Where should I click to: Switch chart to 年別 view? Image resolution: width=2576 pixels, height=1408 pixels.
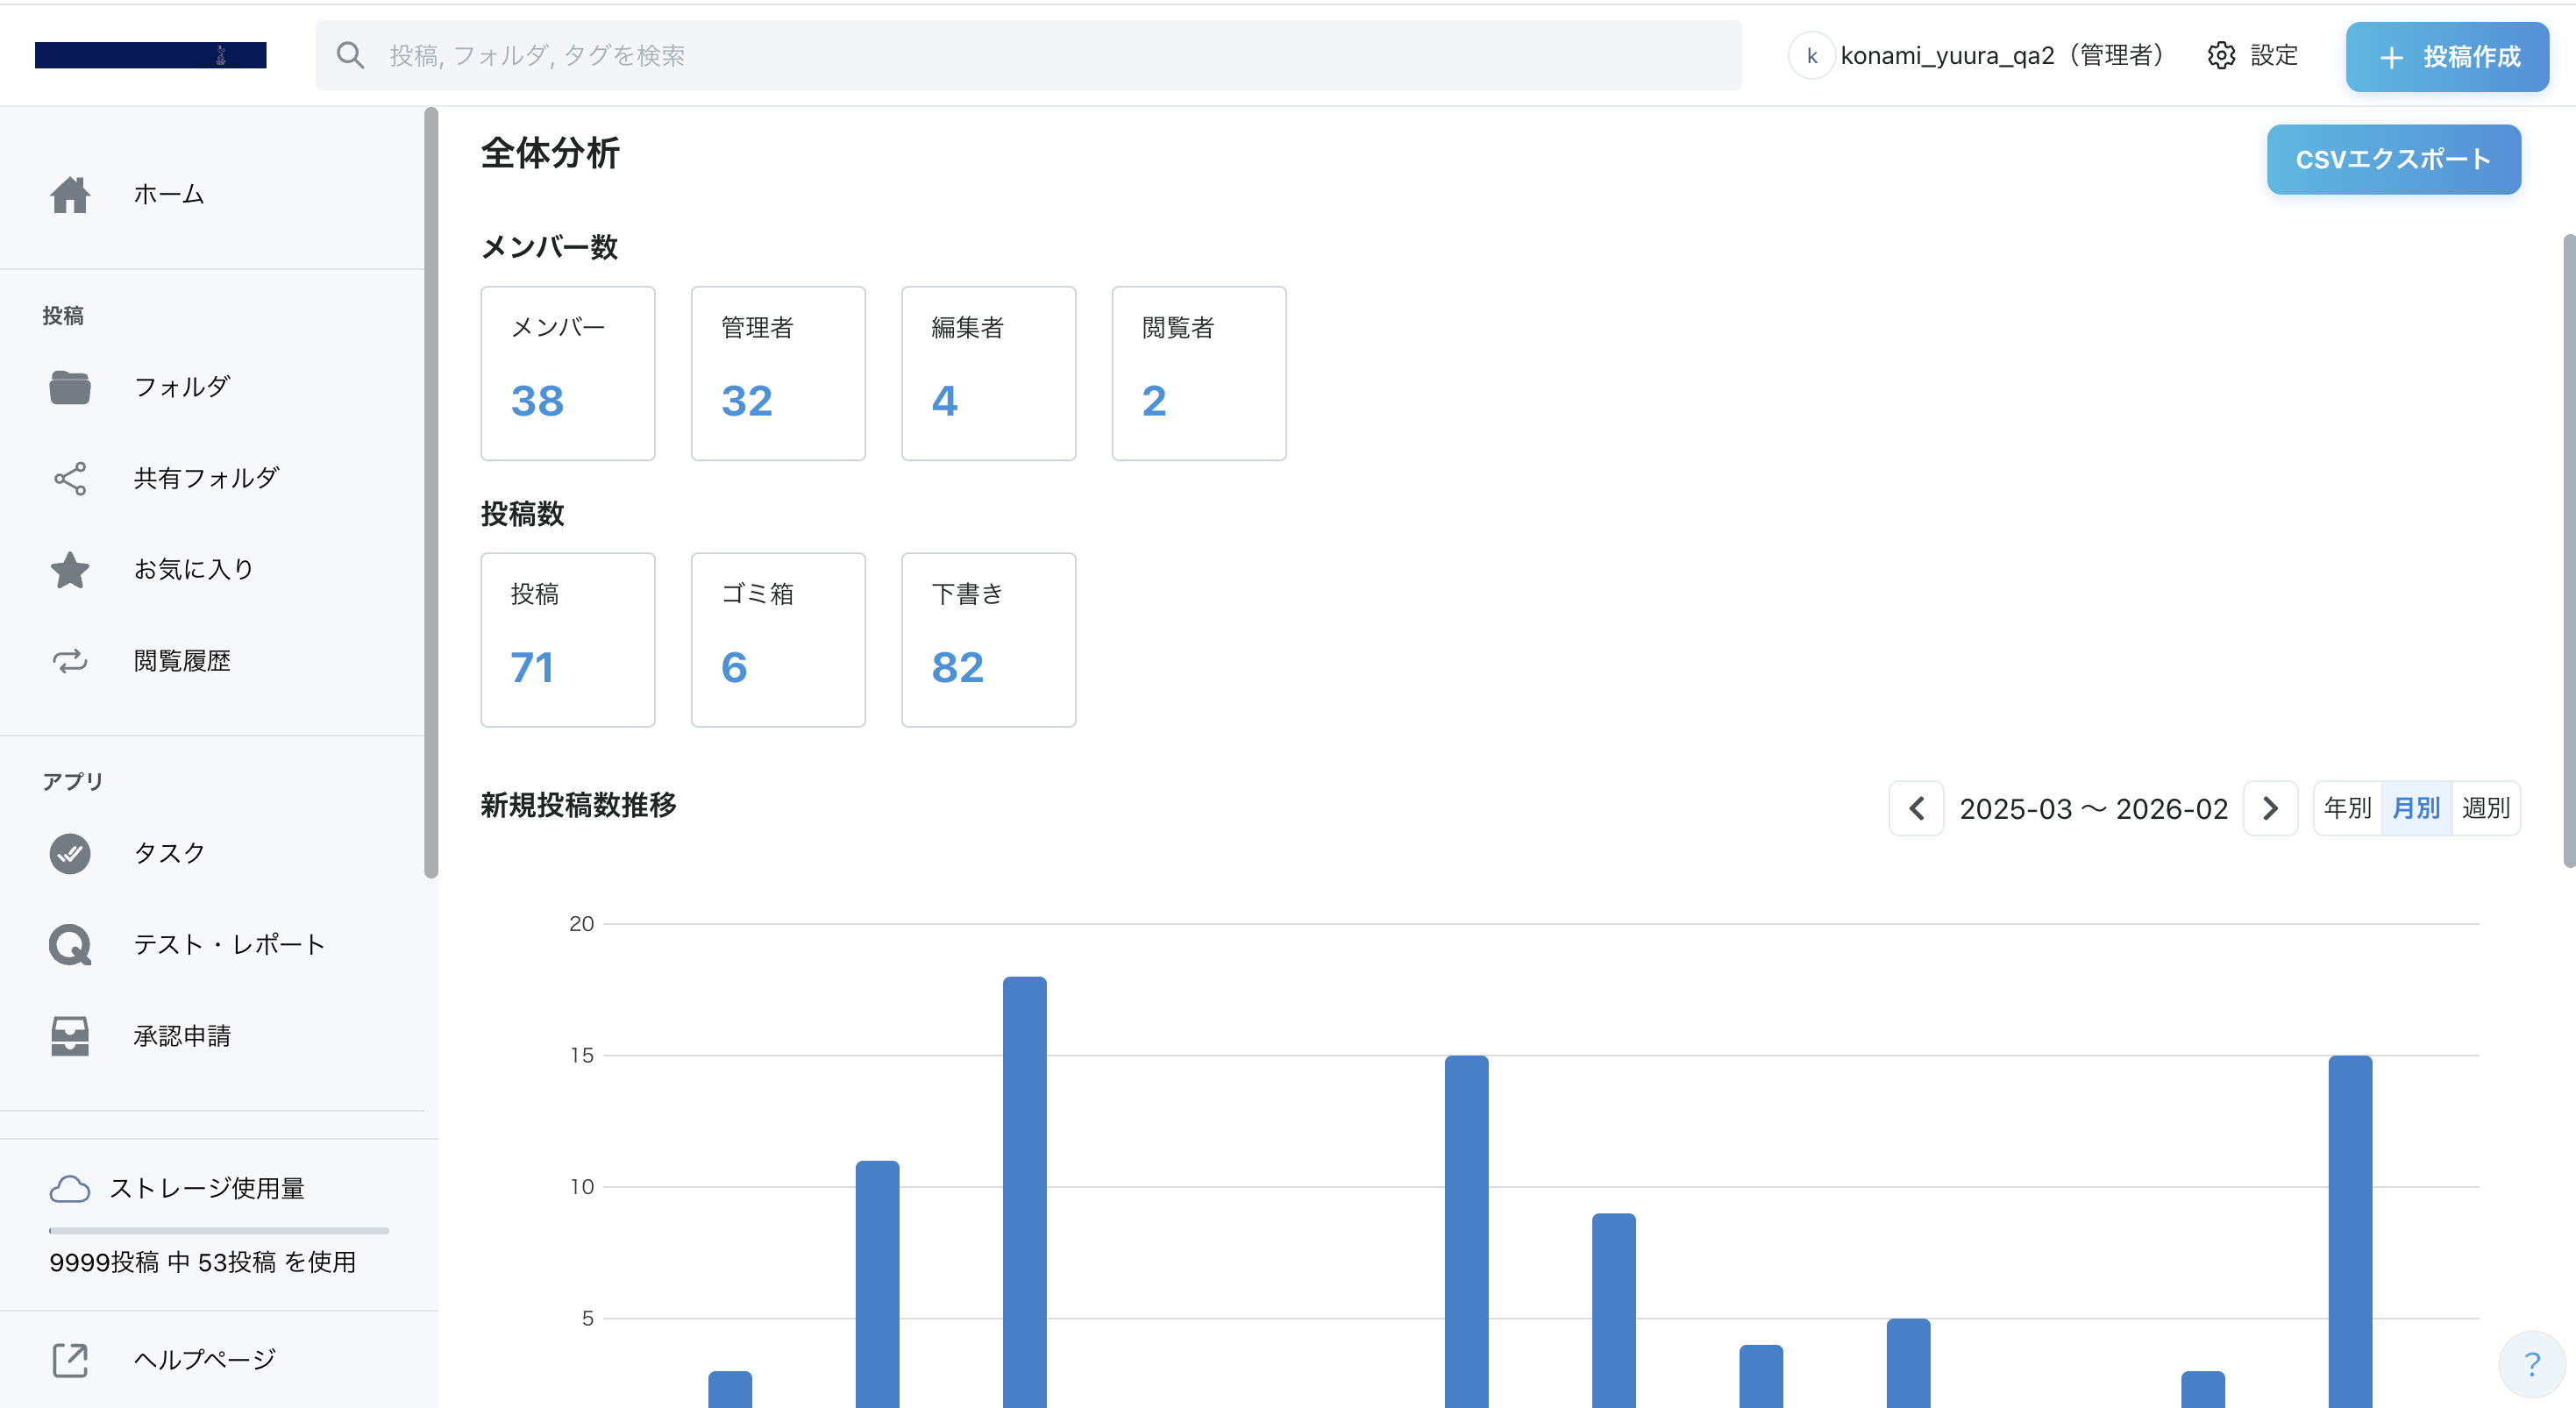[2347, 808]
